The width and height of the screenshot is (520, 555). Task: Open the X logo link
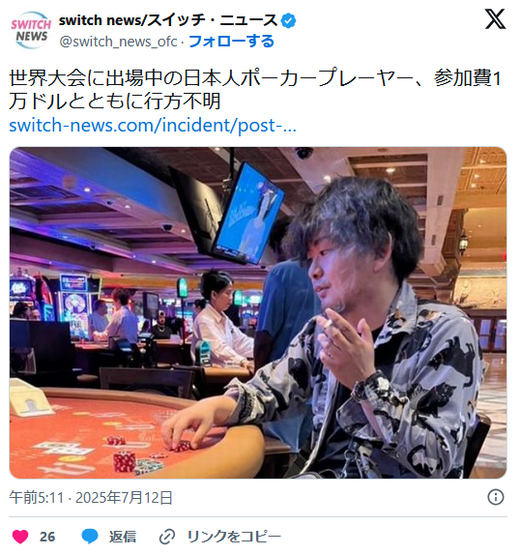(495, 19)
